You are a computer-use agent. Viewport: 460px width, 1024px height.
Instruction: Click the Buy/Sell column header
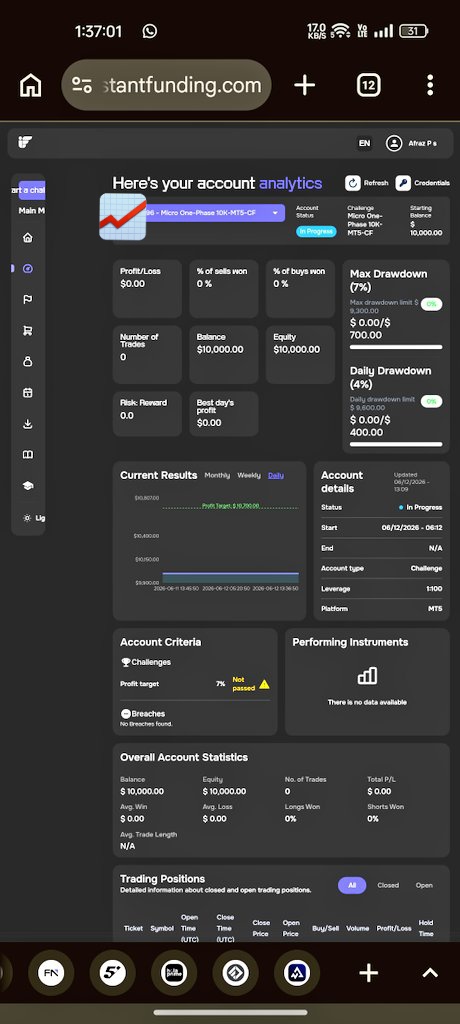(x=323, y=928)
